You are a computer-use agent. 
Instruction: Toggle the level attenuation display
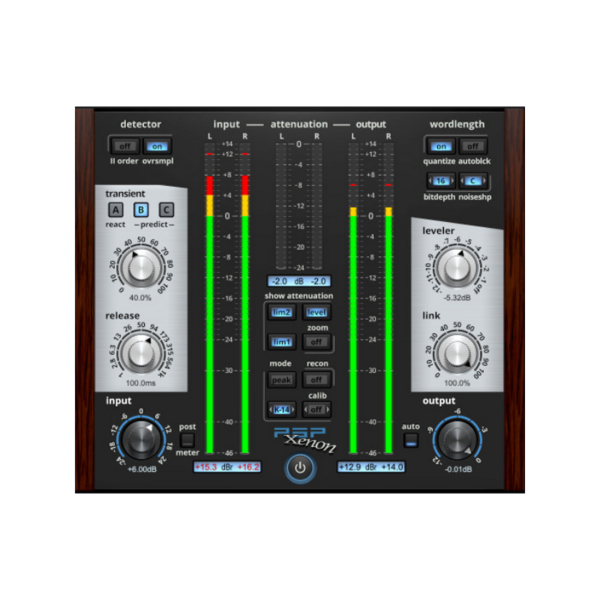point(316,312)
